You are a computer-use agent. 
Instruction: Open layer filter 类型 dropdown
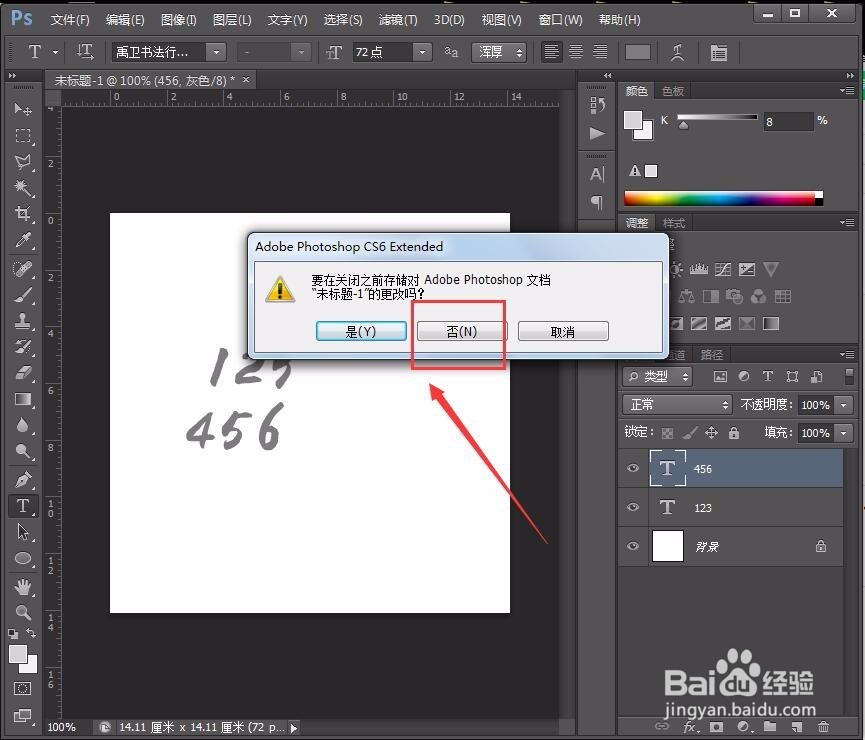[657, 376]
